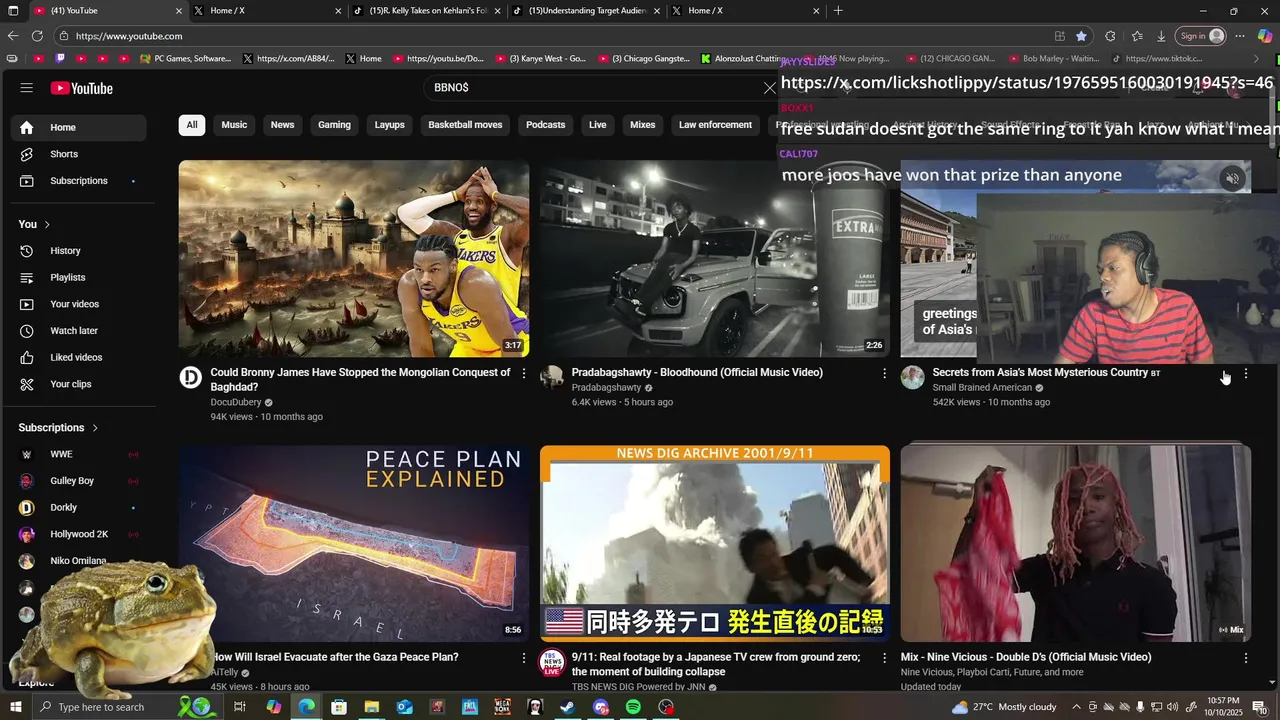Screen dimensions: 1280x720
Task: Unmute the Secrets from Asia preview video
Action: tap(1232, 179)
